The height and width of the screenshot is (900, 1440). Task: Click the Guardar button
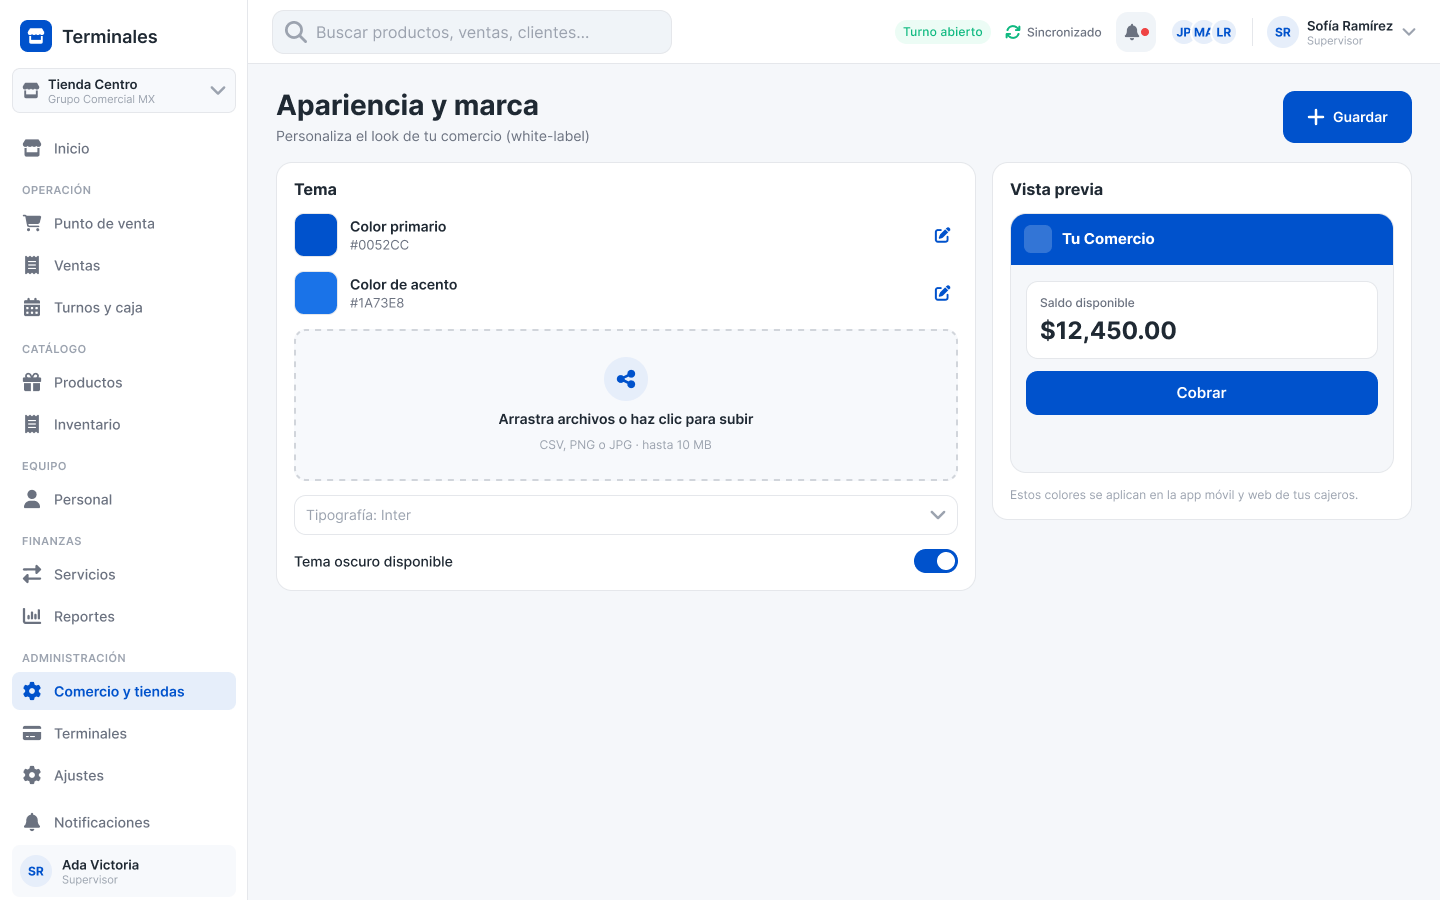pos(1347,117)
